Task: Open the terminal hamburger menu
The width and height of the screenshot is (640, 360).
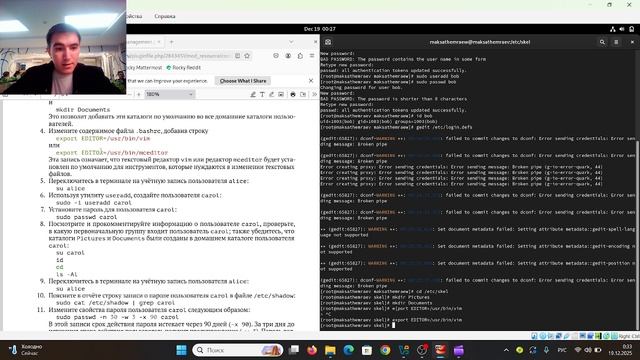Action: (x=616, y=42)
